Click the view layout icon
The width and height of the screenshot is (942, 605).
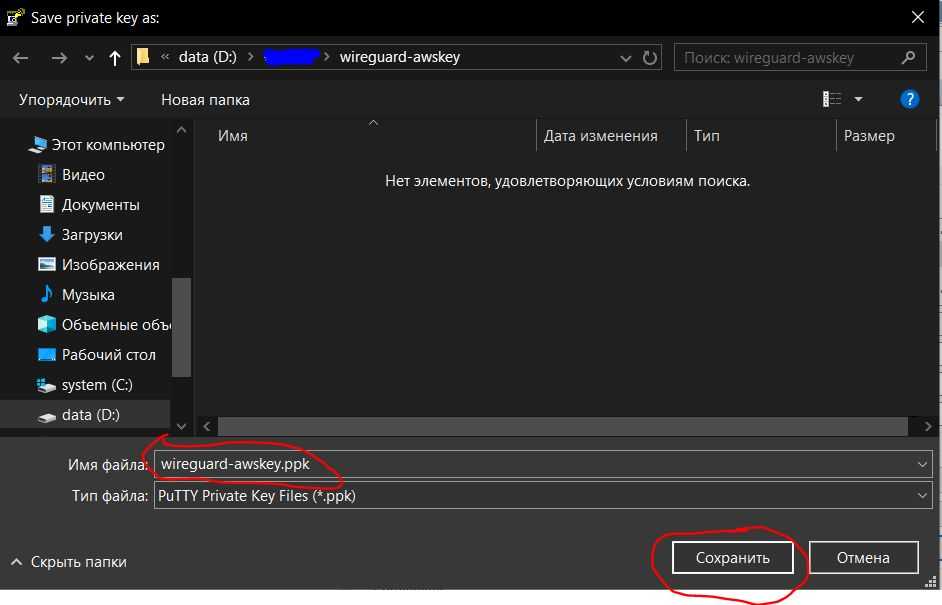click(832, 99)
